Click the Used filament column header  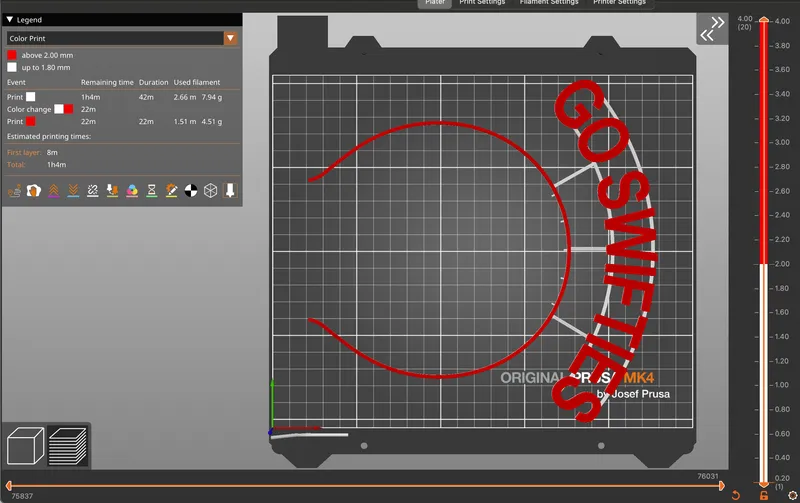click(196, 82)
